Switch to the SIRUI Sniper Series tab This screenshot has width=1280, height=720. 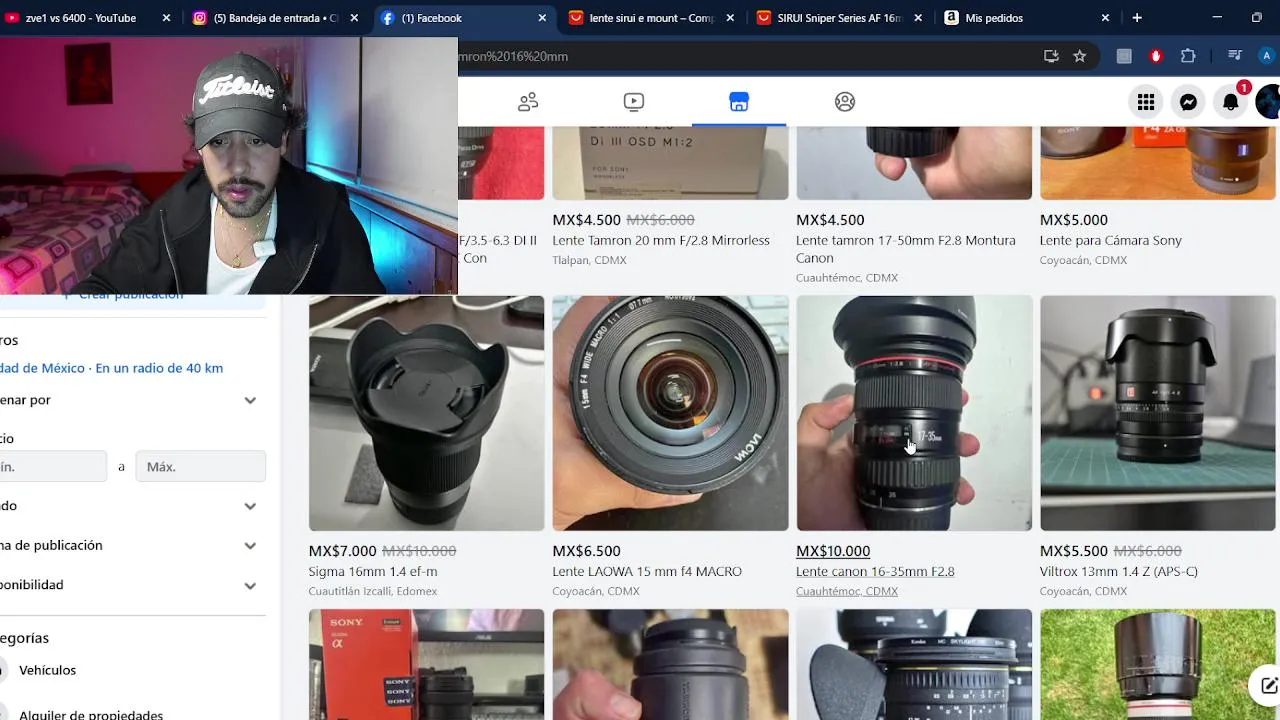[x=838, y=18]
